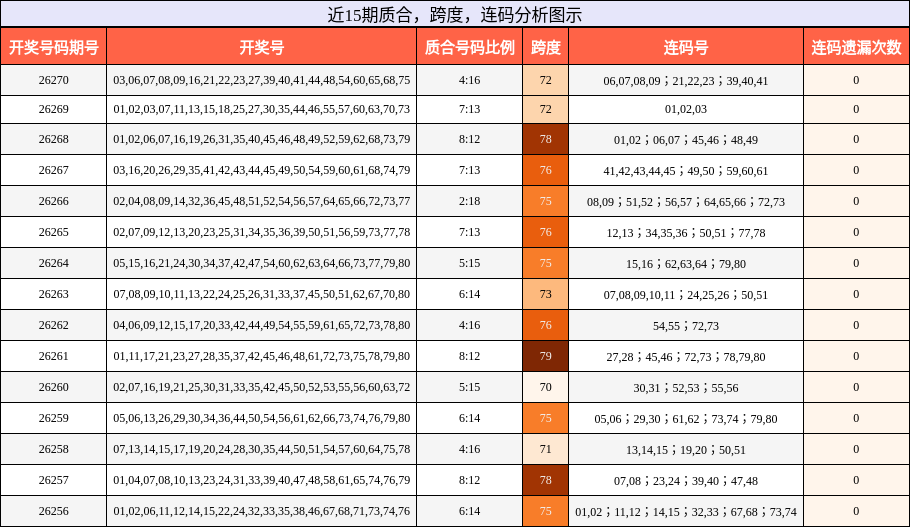Click the dark span cell 78 for issue 26268
Screen dimensions: 910x527
coord(546,139)
